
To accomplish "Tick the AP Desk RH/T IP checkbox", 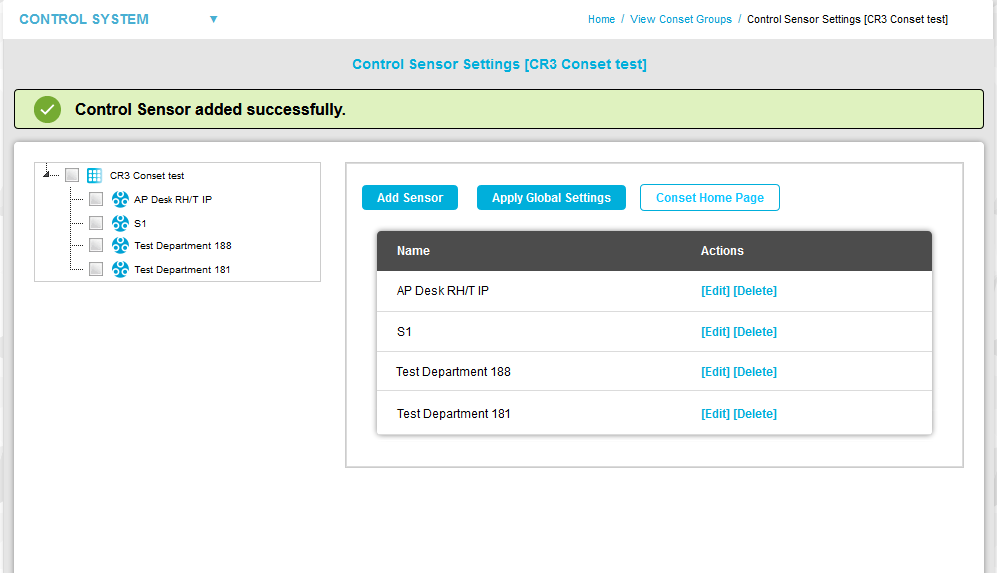I will coord(96,199).
